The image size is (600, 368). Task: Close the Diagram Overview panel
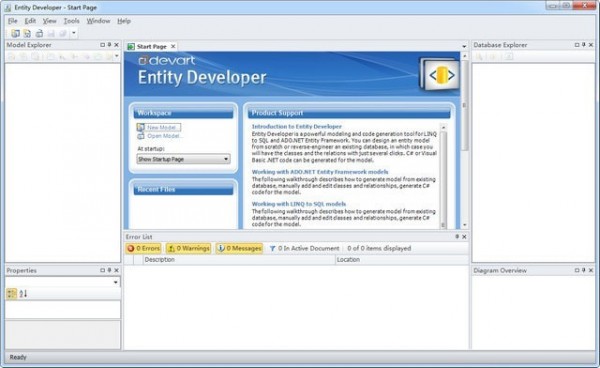(x=591, y=270)
